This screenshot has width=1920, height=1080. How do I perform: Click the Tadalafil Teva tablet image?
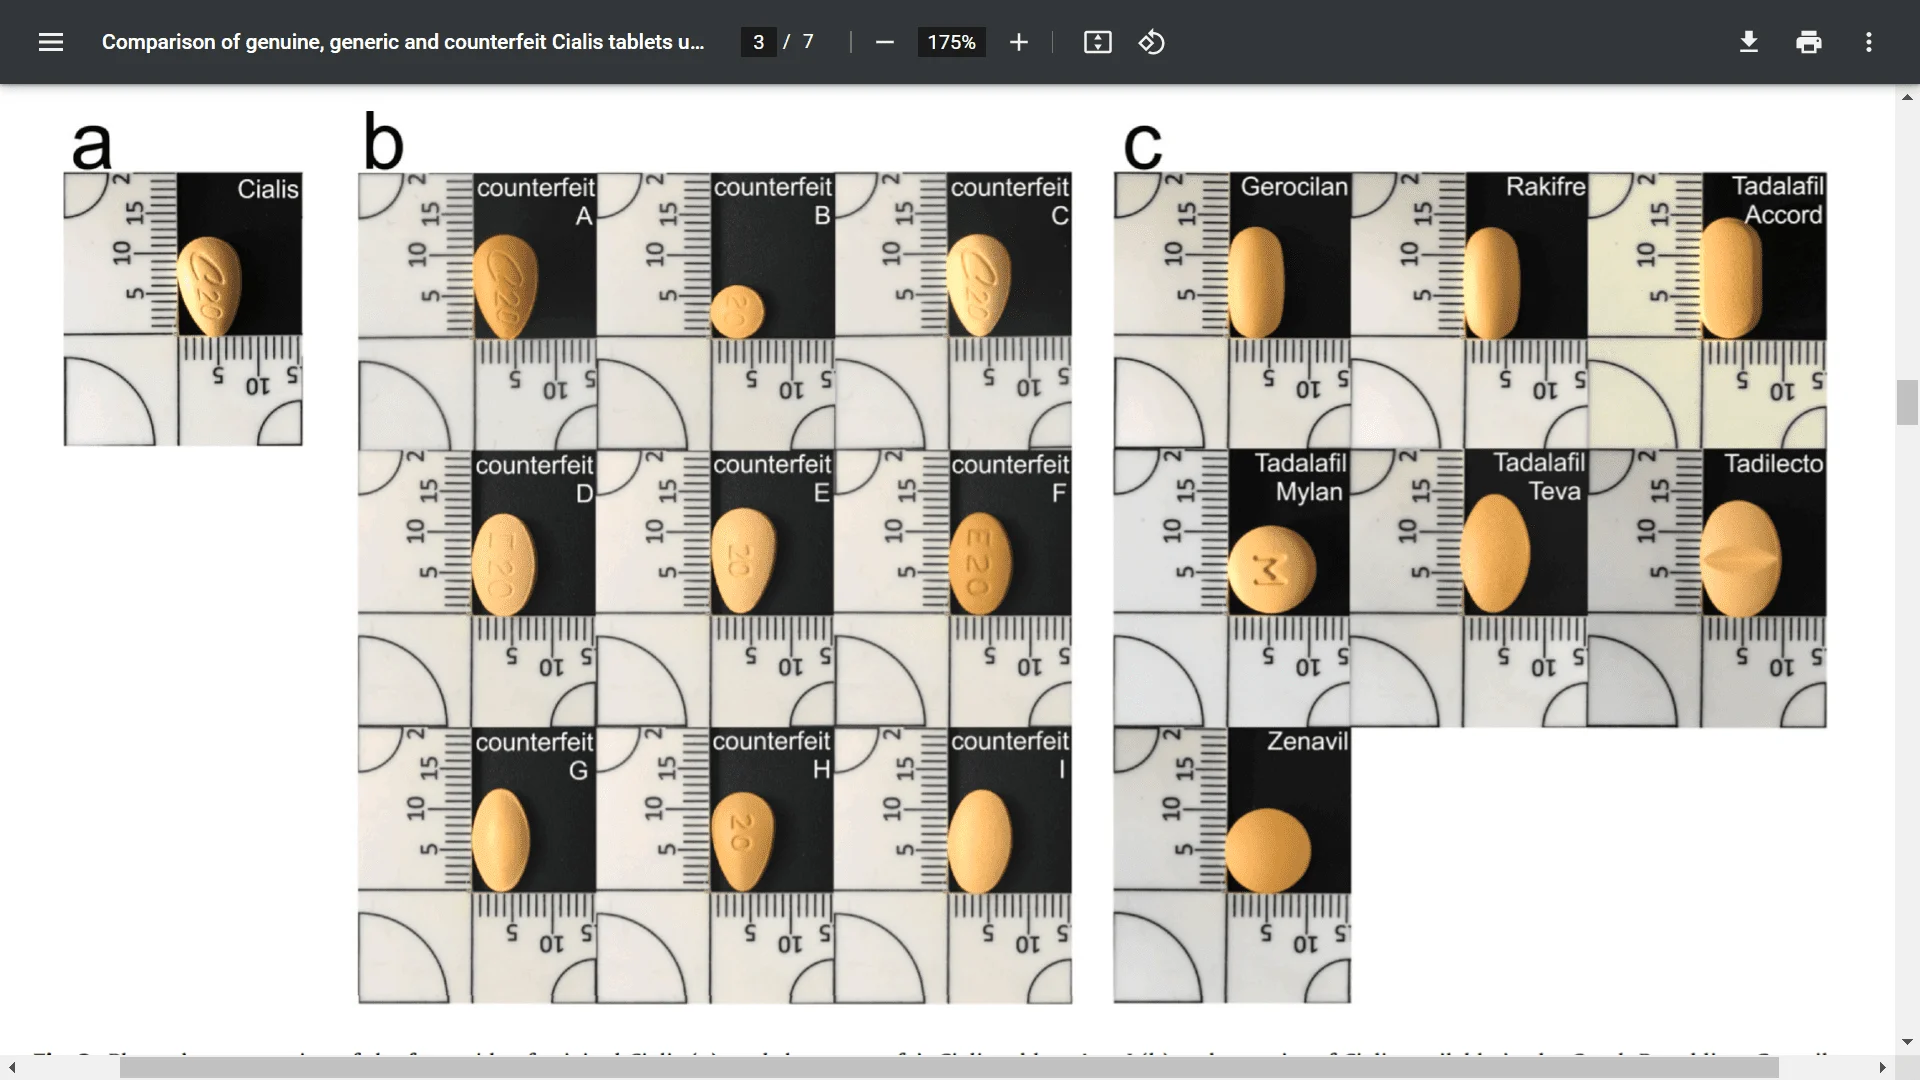click(x=1495, y=553)
